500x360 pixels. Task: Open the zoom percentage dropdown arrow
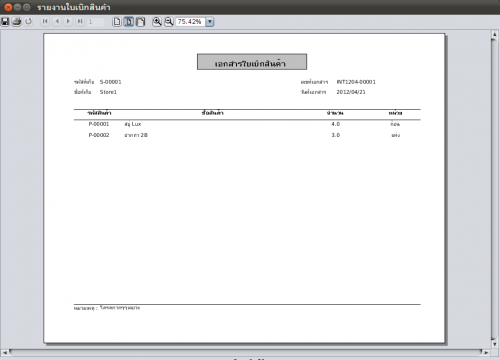210,22
